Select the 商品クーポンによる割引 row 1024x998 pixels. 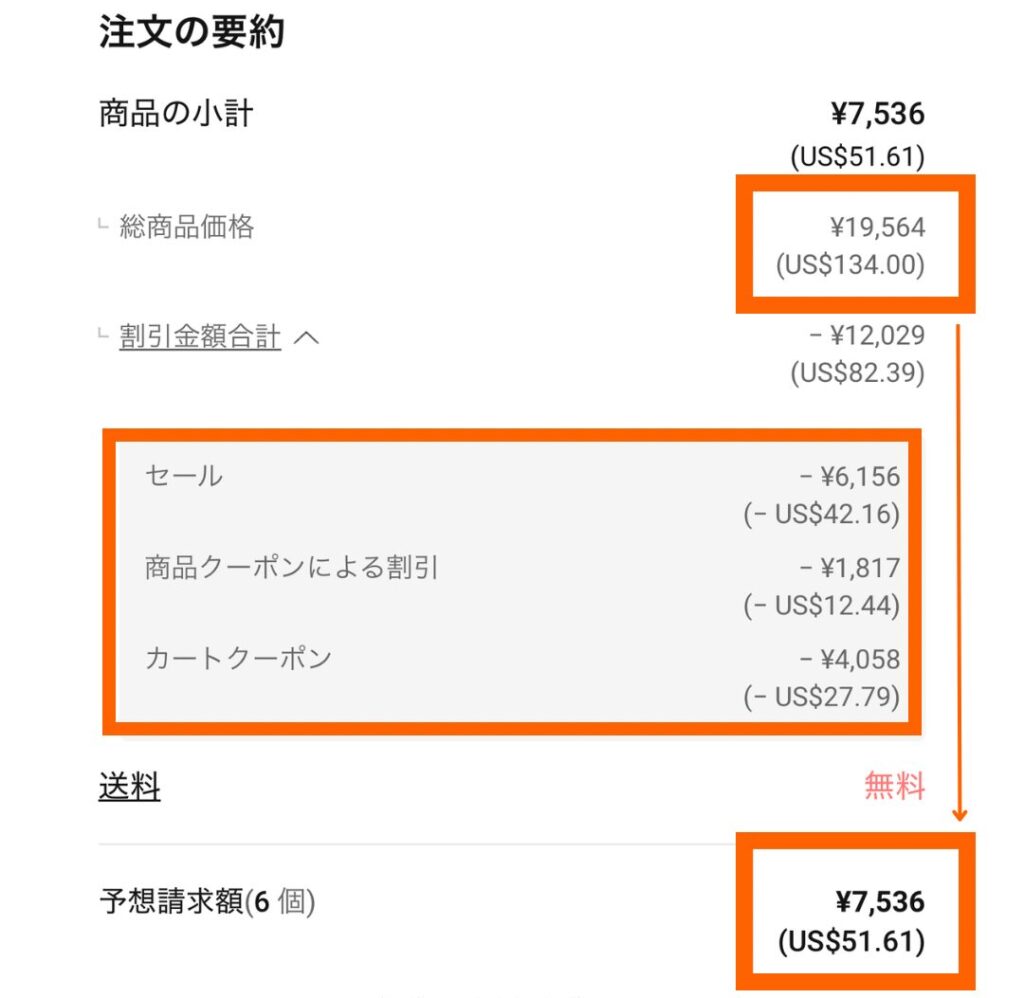[512, 586]
